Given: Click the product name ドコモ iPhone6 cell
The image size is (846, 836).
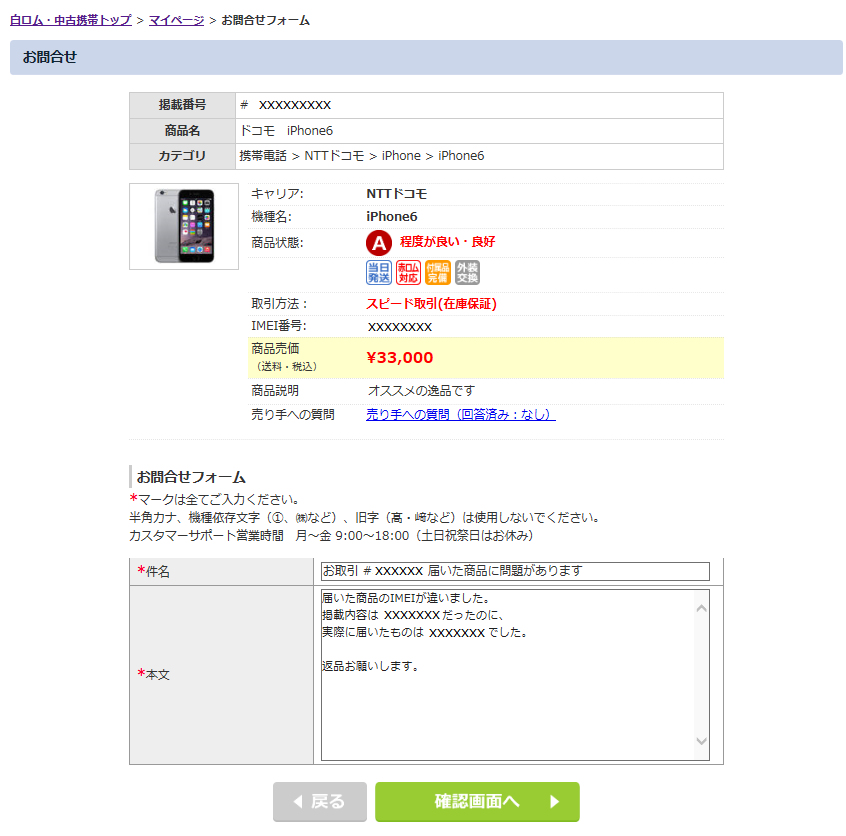Looking at the screenshot, I should [479, 131].
